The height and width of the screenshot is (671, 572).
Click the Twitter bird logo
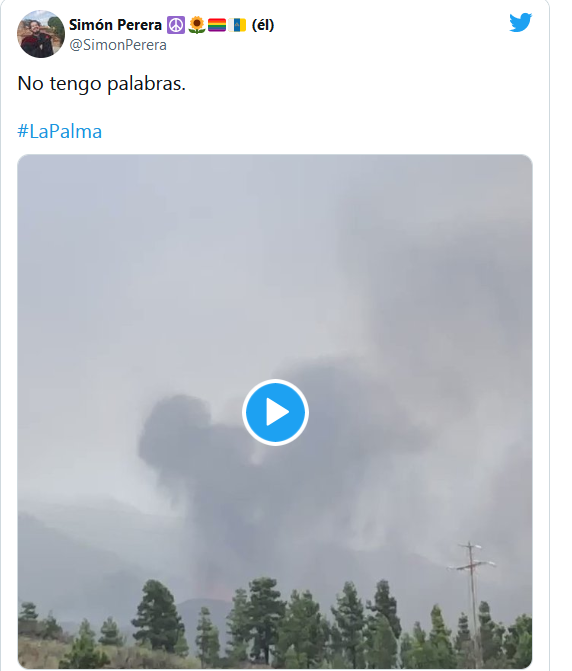pos(520,23)
